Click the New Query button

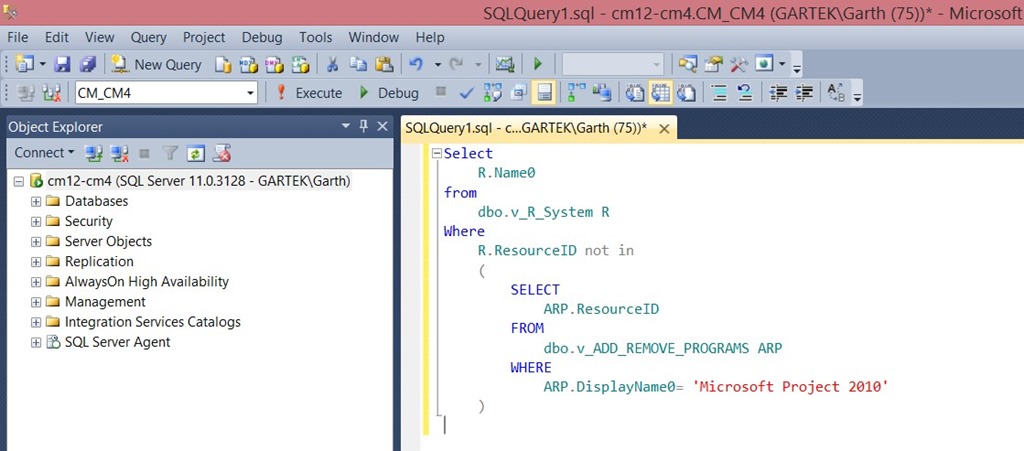tap(157, 65)
